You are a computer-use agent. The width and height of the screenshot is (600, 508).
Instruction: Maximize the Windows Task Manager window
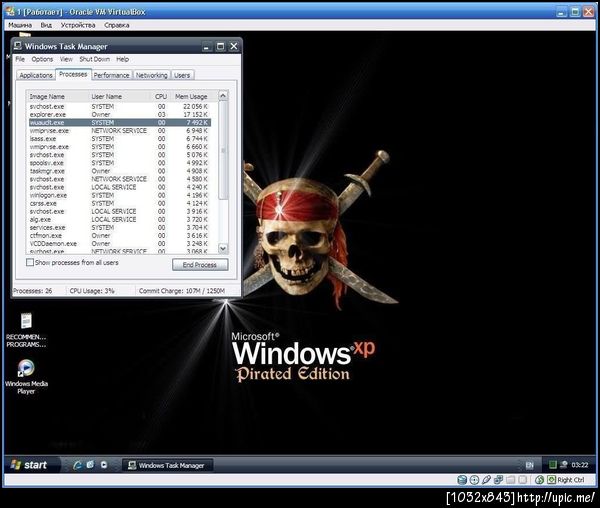pos(220,47)
